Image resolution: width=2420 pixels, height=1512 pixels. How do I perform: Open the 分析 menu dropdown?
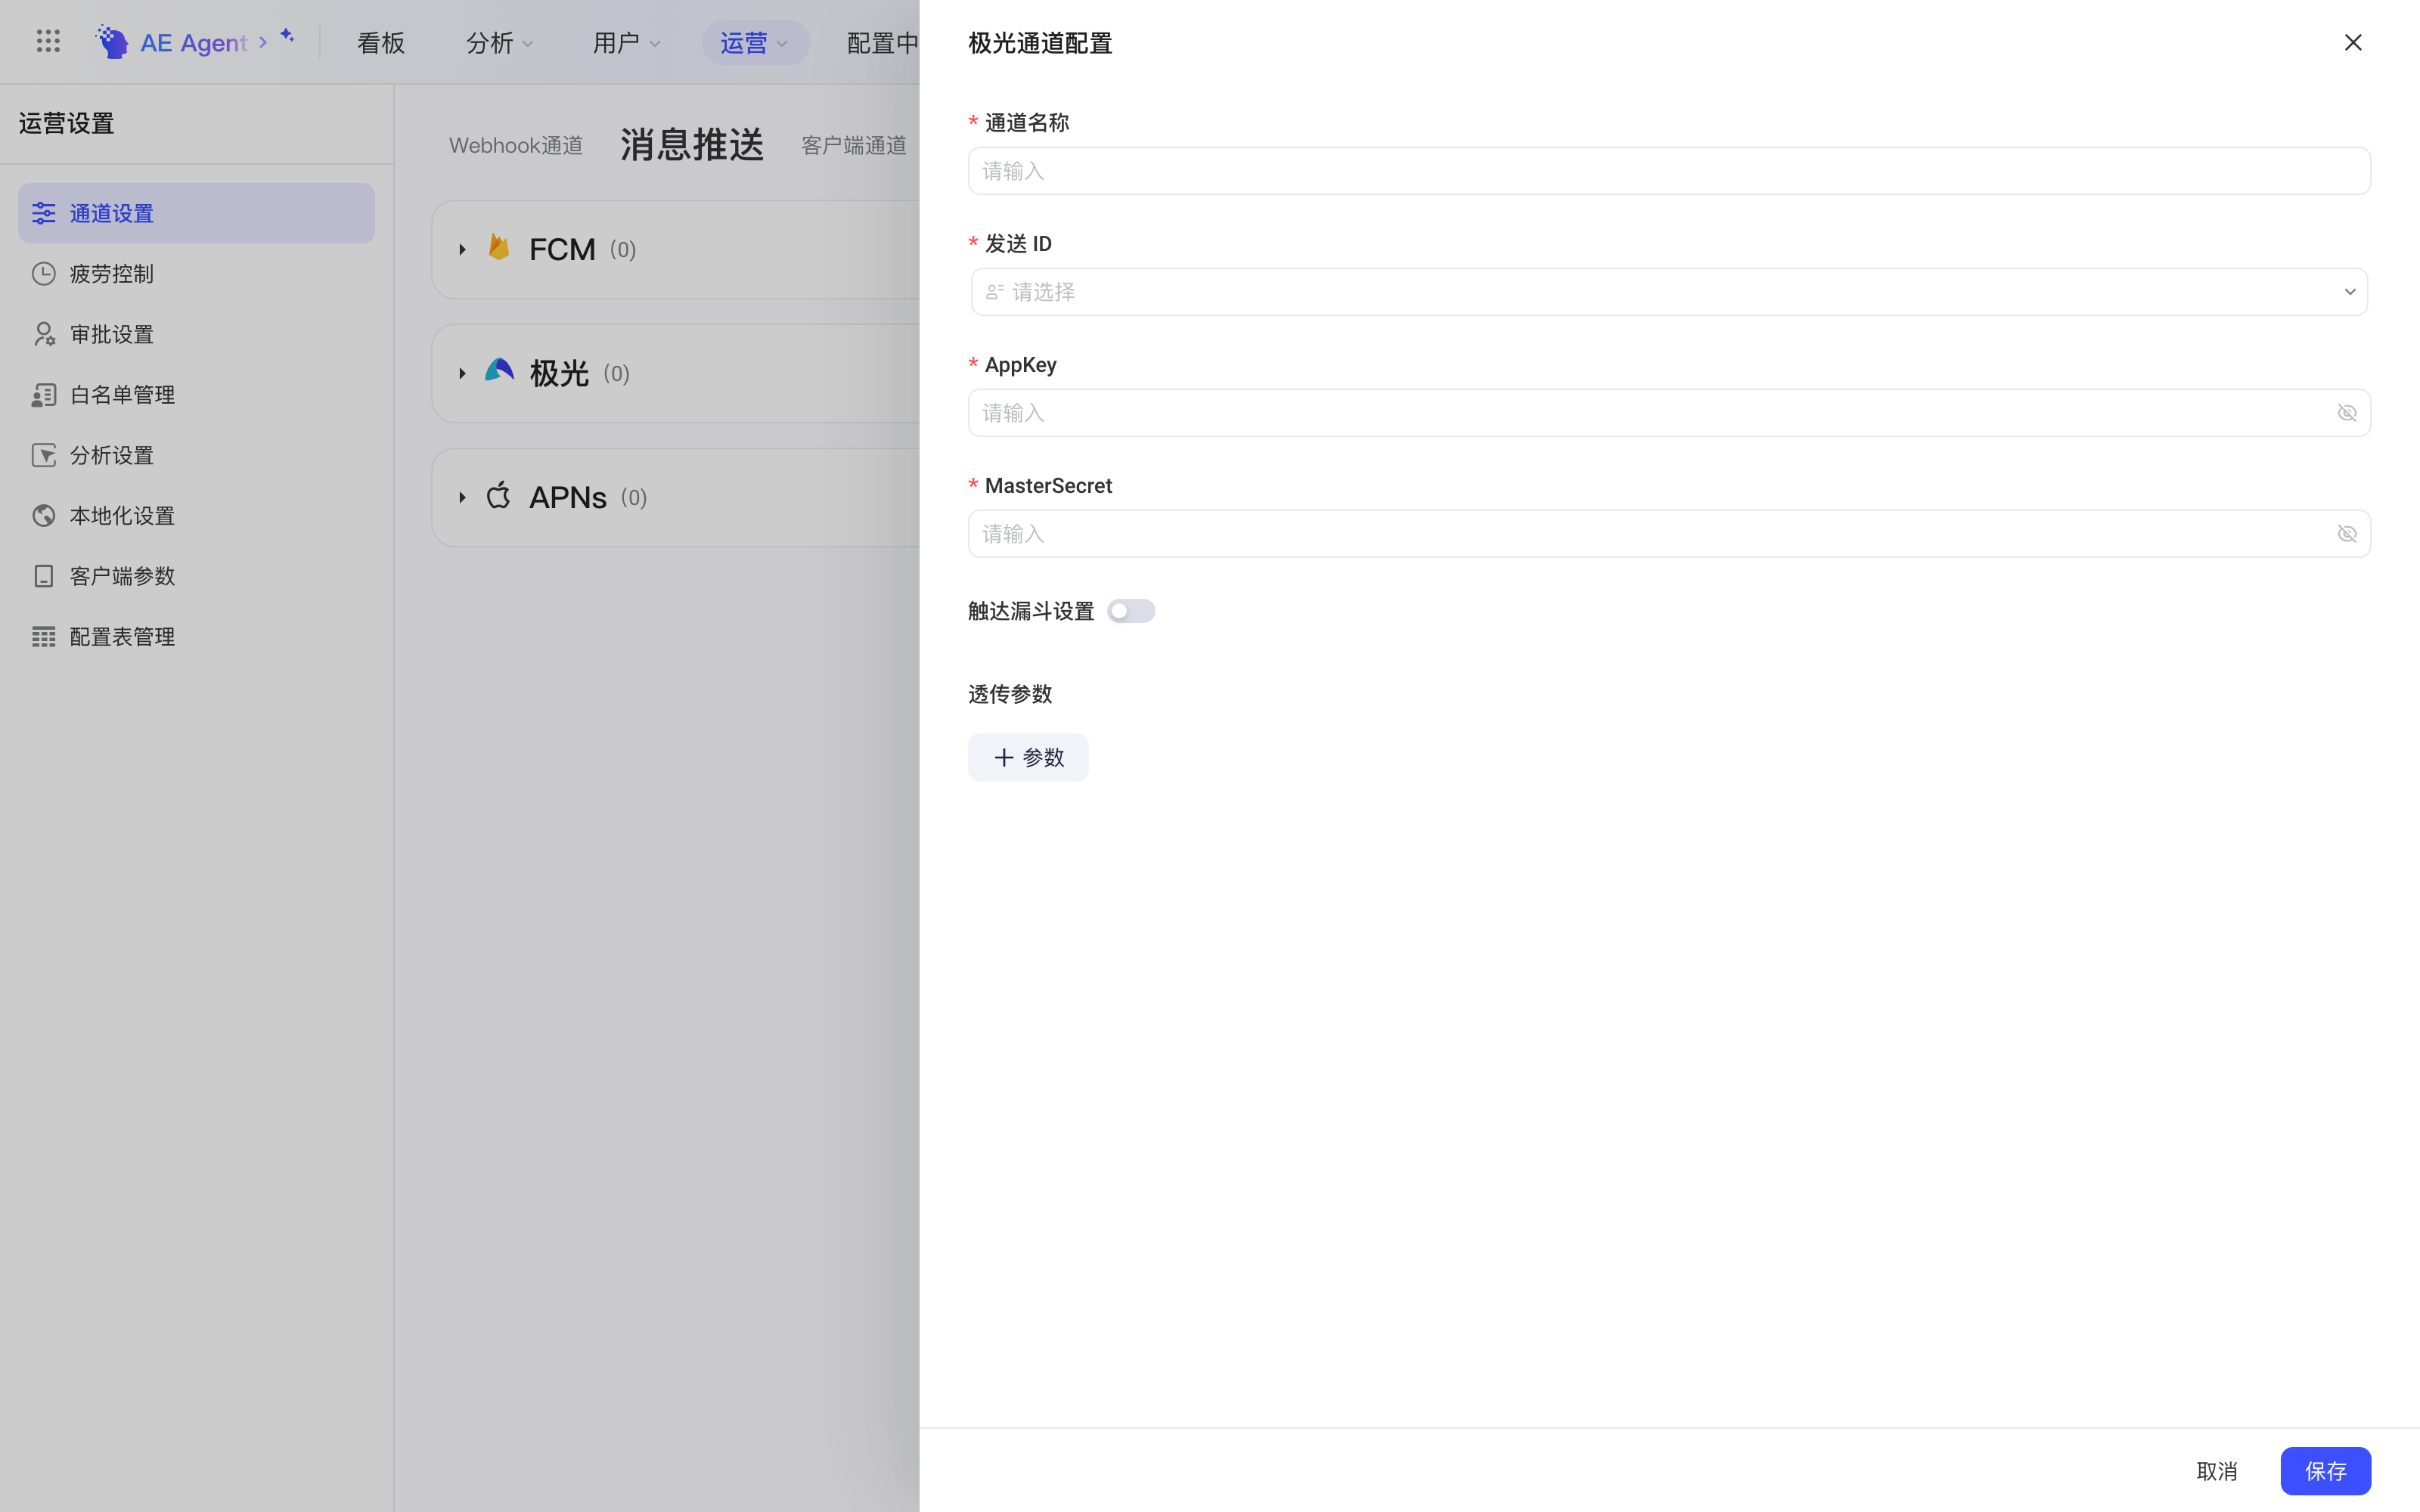(499, 42)
